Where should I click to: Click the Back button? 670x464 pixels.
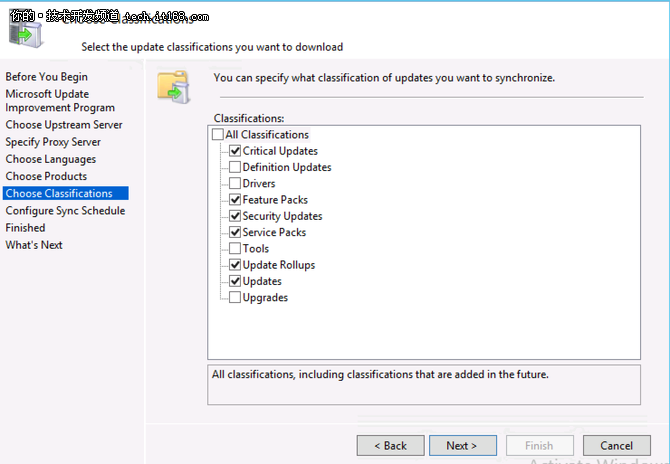click(x=391, y=446)
